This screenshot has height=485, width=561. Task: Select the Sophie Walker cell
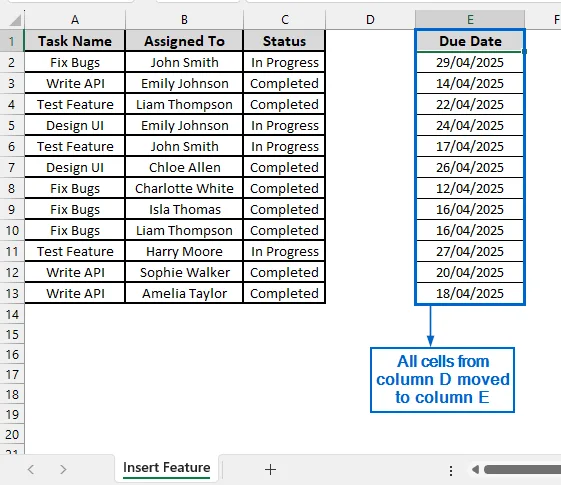(184, 273)
